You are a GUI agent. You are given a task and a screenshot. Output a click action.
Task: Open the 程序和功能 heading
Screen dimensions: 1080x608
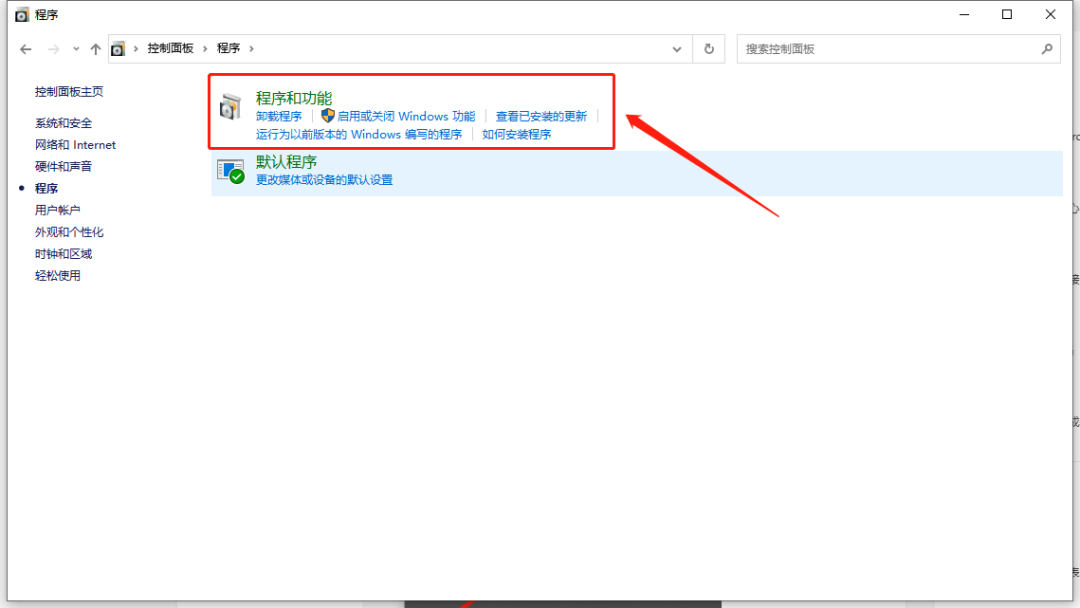(294, 98)
